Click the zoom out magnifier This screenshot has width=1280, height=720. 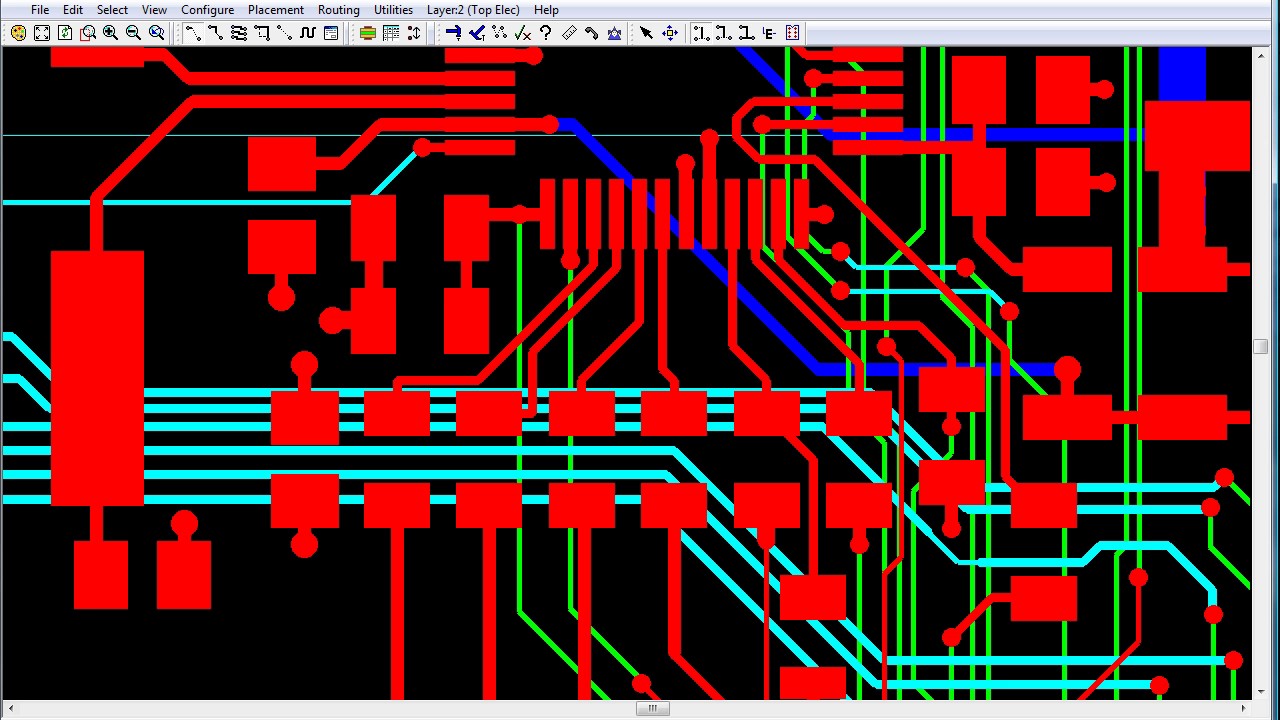click(x=133, y=33)
